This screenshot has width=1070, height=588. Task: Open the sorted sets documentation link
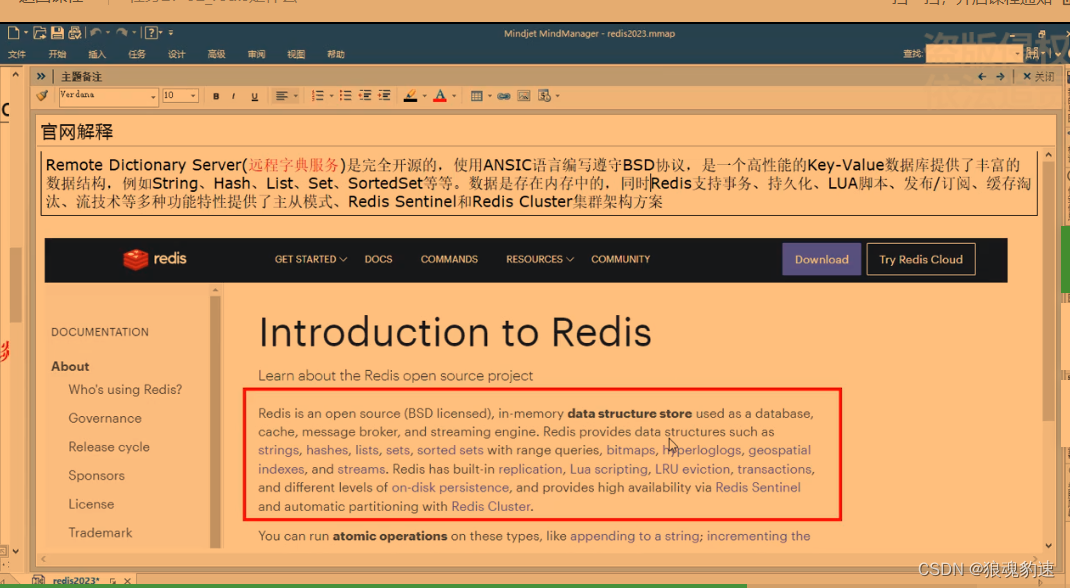point(450,450)
